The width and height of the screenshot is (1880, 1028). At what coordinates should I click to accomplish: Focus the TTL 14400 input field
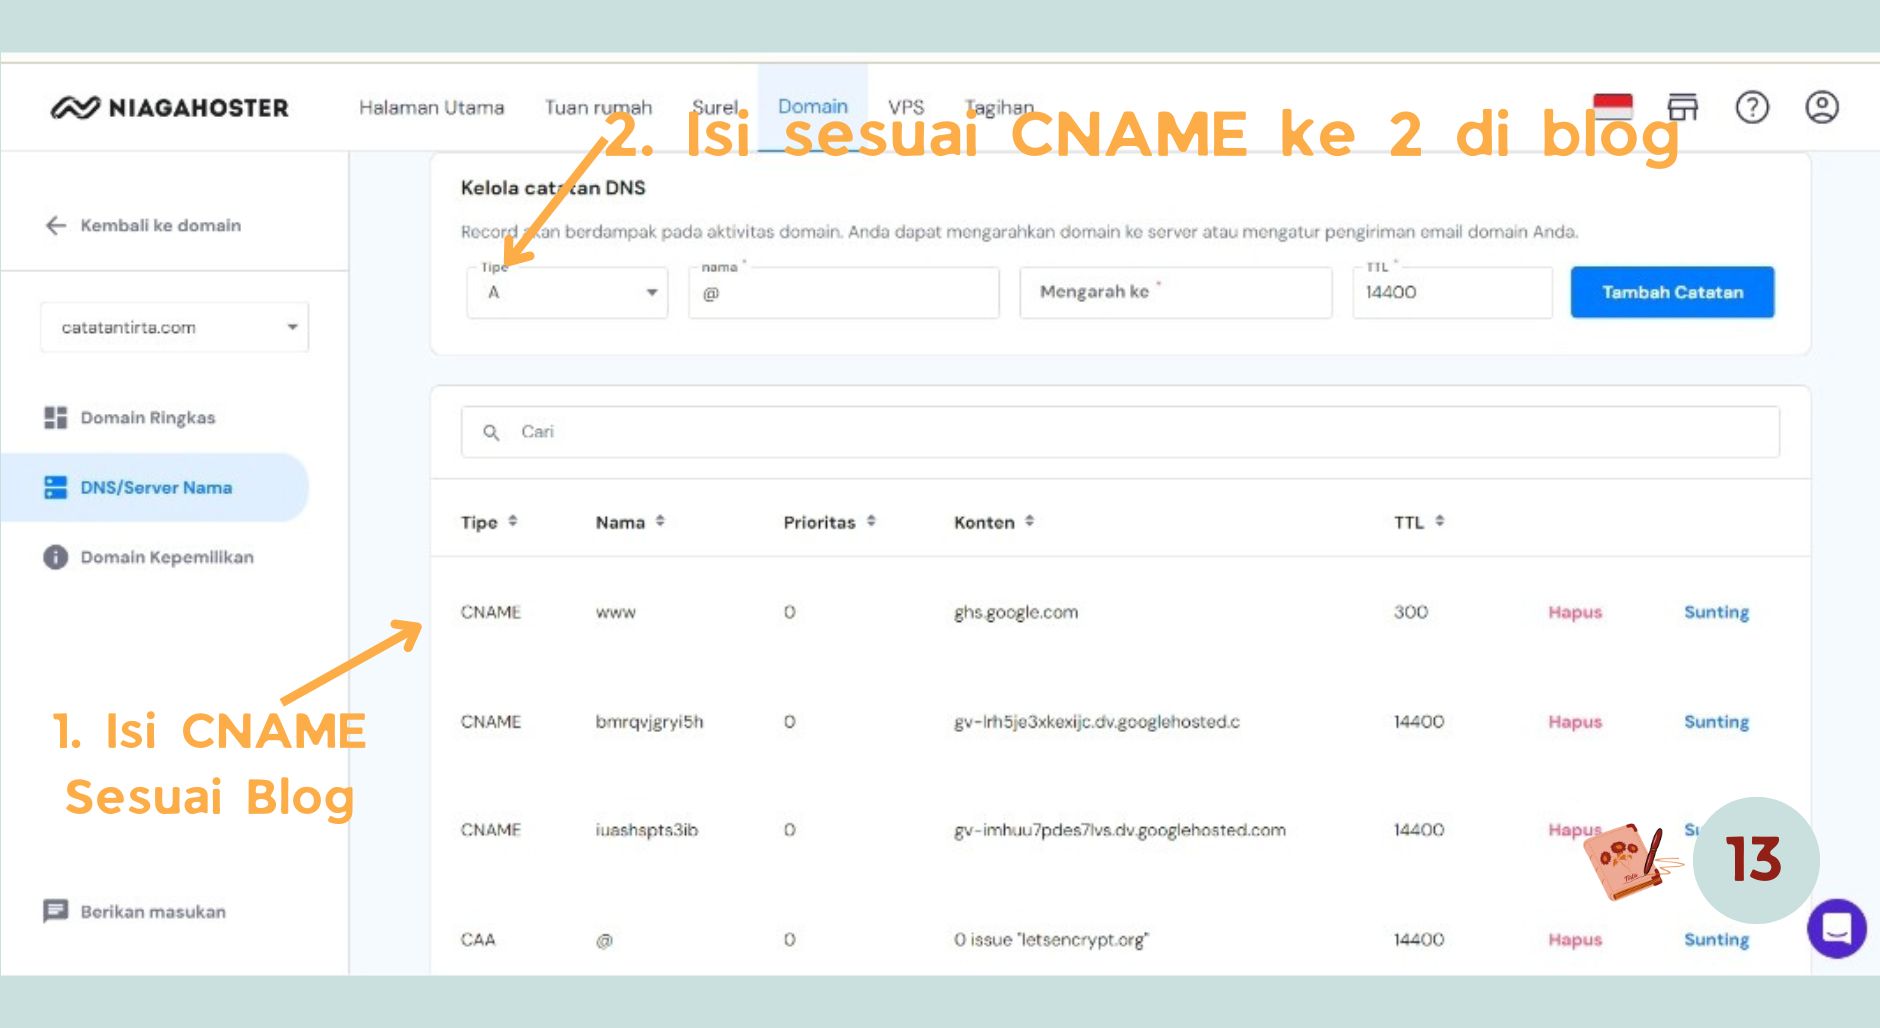pyautogui.click(x=1452, y=292)
